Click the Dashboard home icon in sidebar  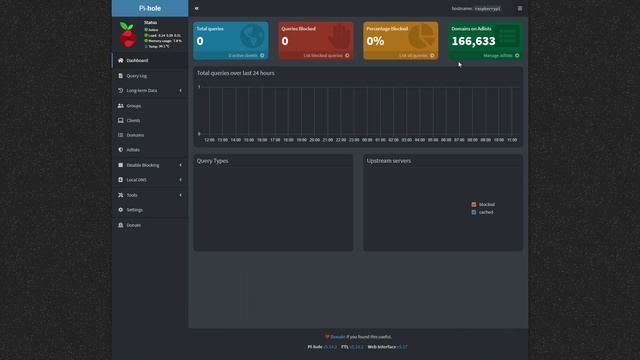point(120,60)
